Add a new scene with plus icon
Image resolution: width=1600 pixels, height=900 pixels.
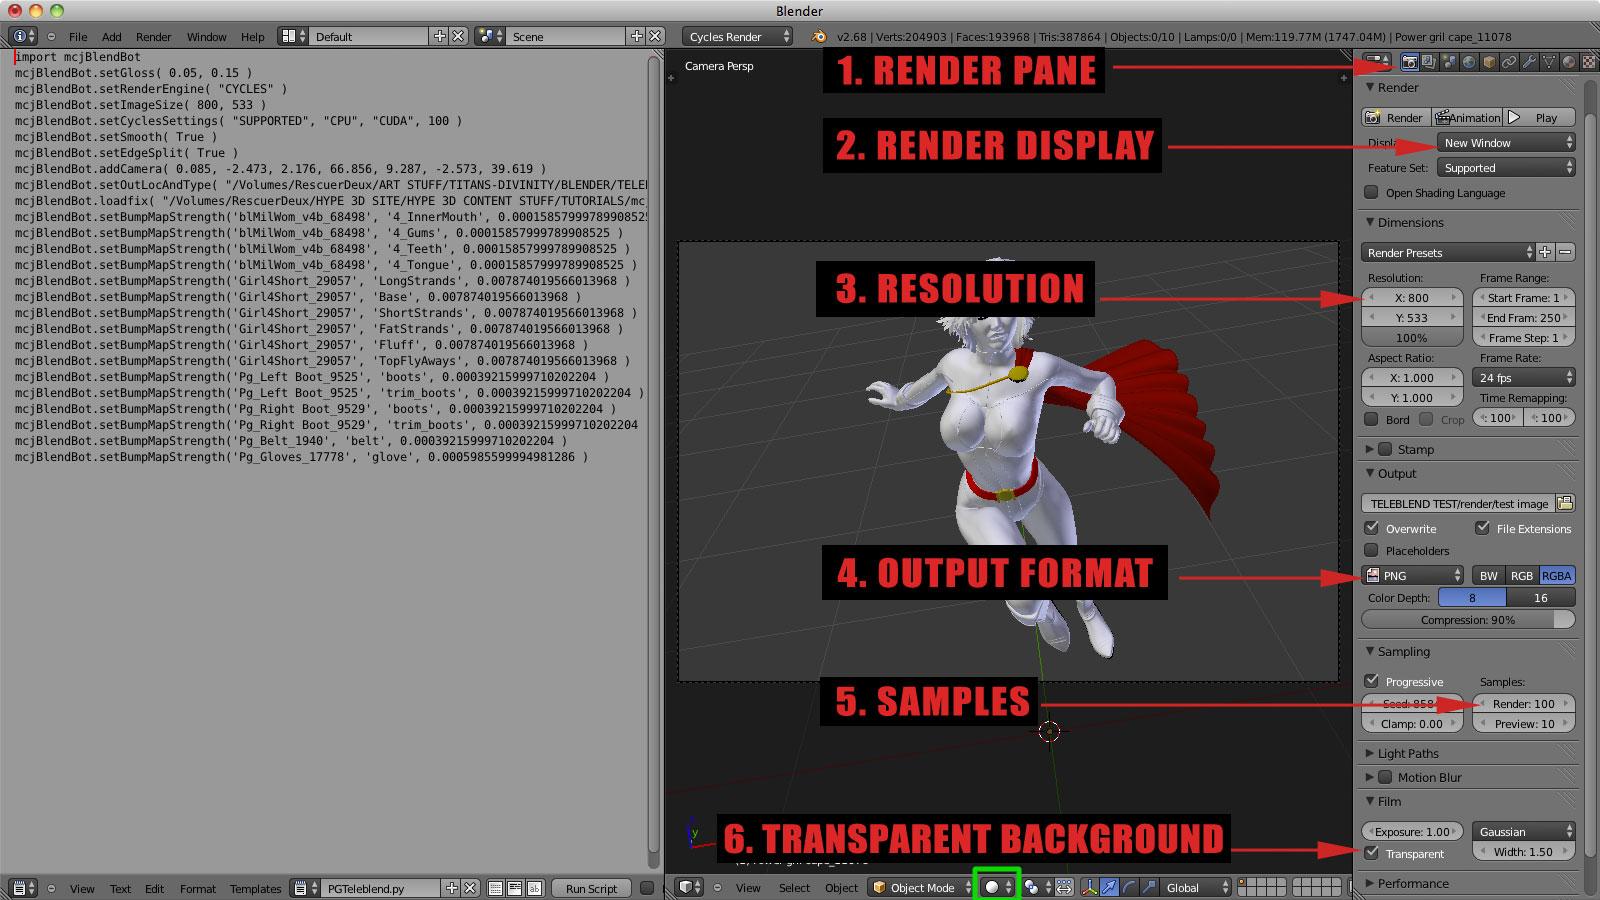click(636, 36)
